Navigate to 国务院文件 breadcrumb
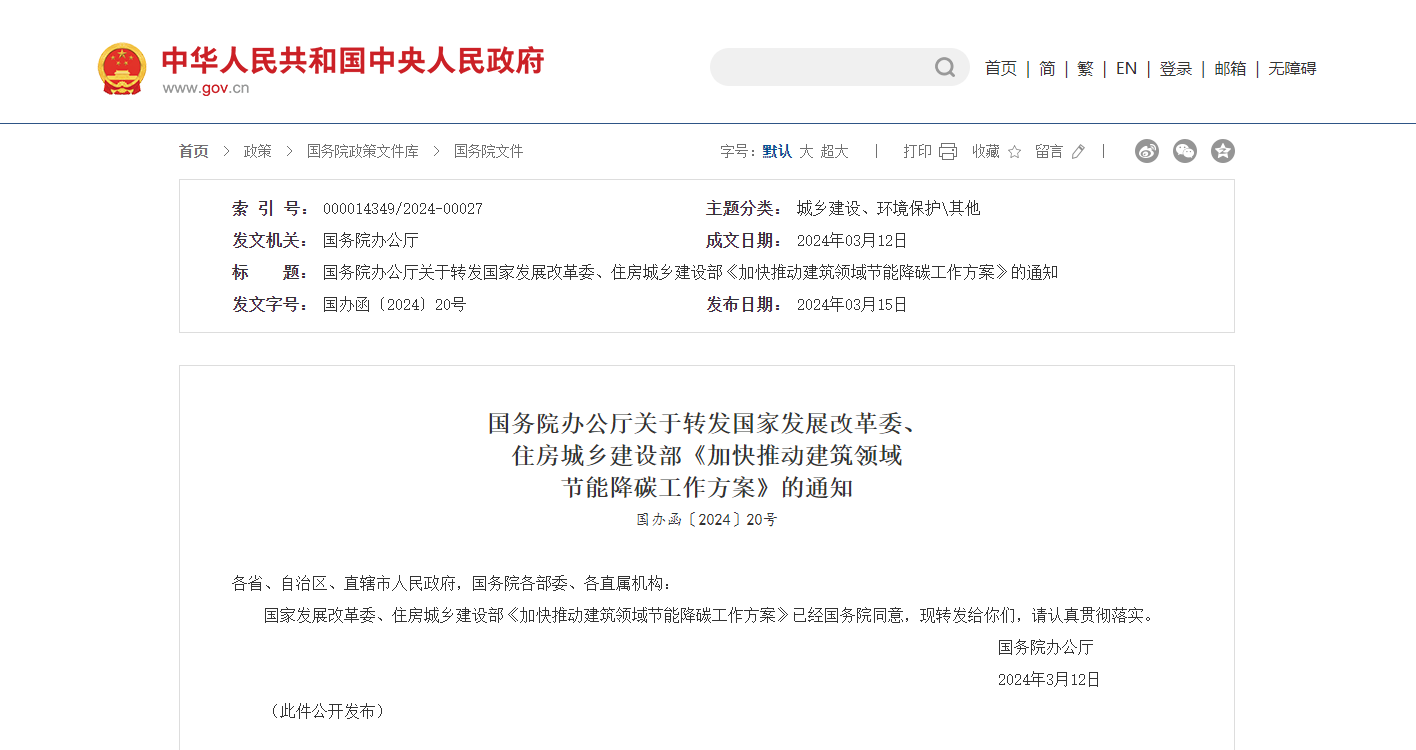 coord(488,151)
